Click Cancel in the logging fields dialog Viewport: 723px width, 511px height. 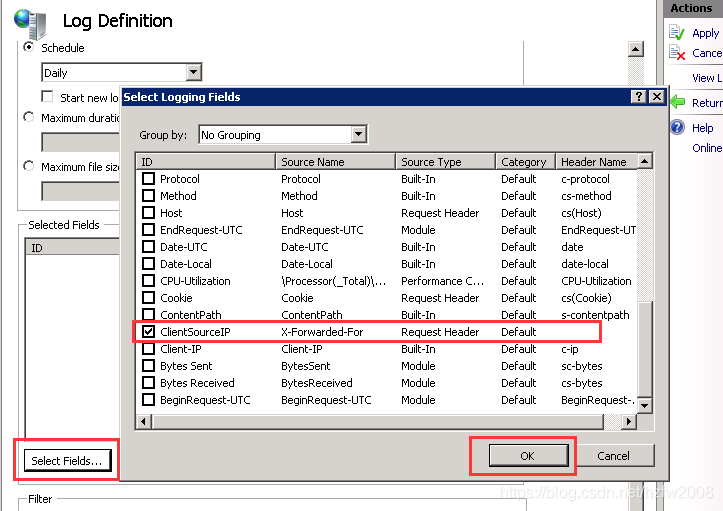coord(613,456)
